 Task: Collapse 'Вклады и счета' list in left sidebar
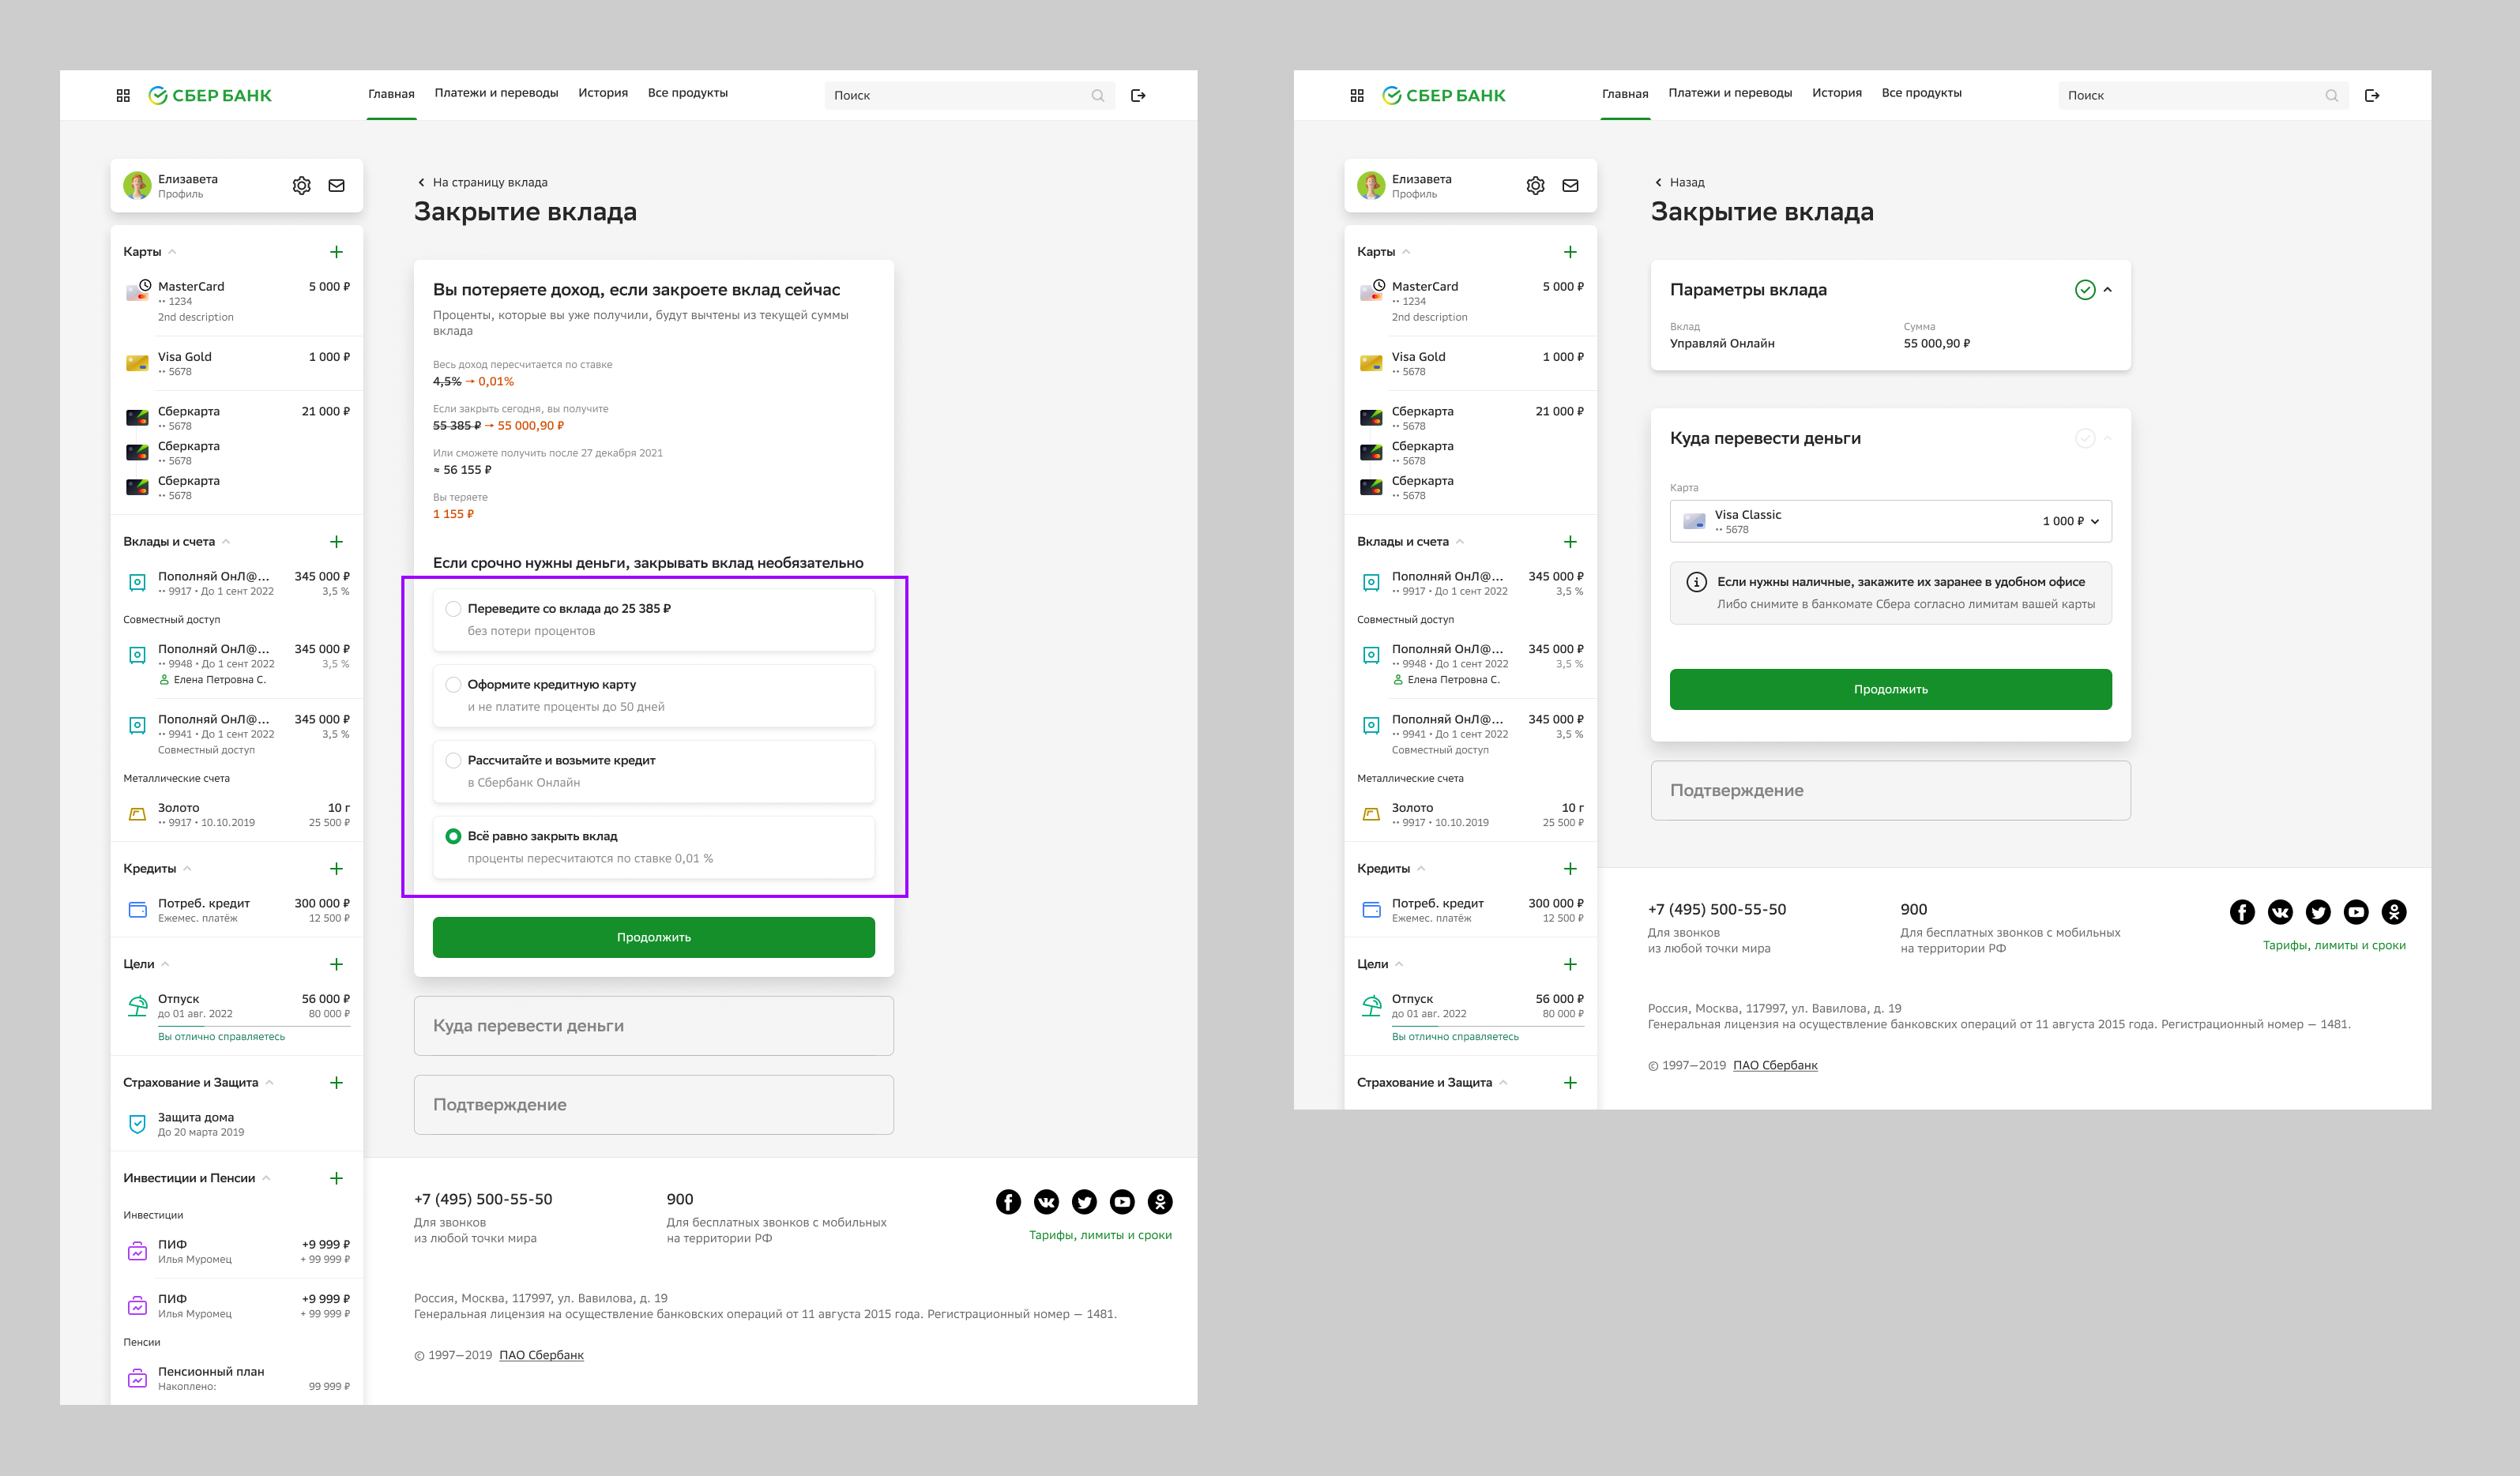point(226,542)
